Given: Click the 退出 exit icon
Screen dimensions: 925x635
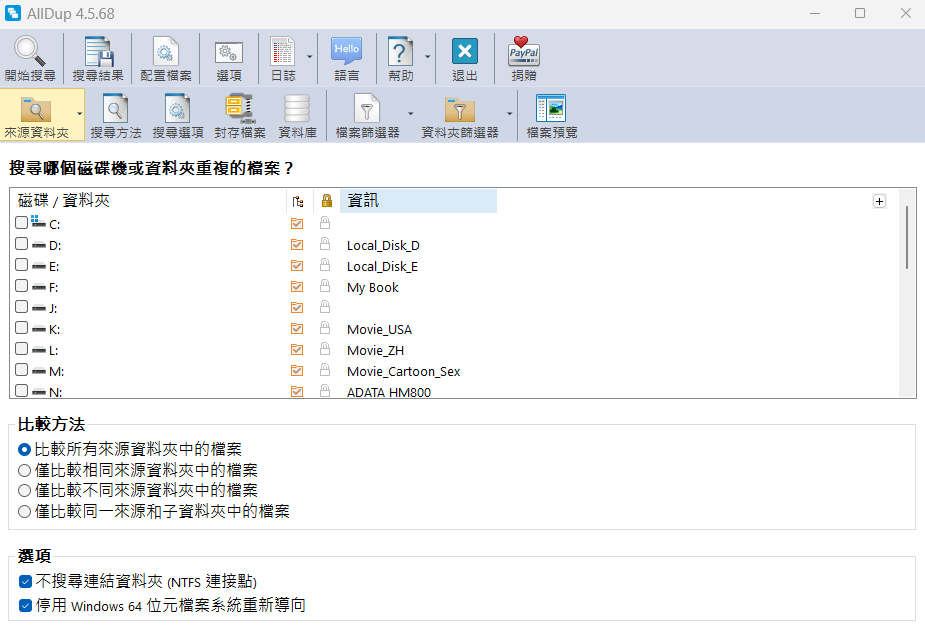Looking at the screenshot, I should [464, 51].
